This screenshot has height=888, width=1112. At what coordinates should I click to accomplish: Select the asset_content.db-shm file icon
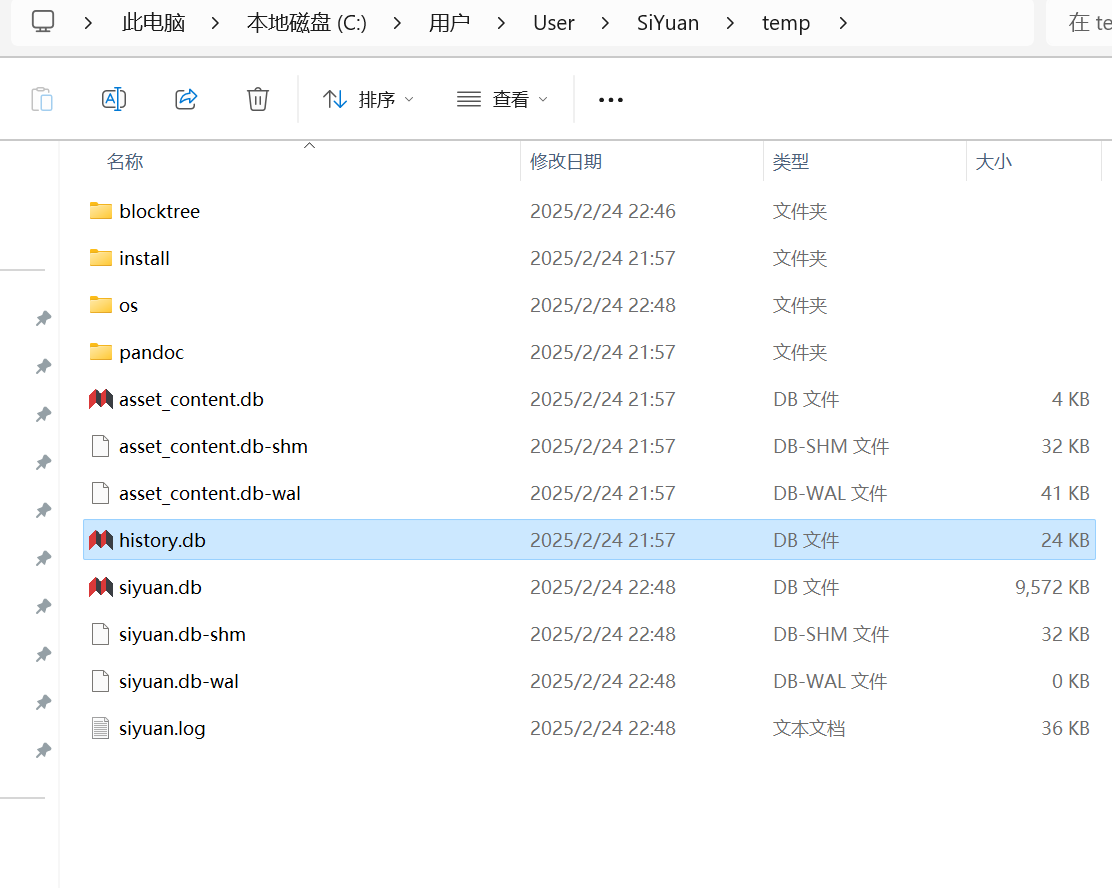pos(101,446)
